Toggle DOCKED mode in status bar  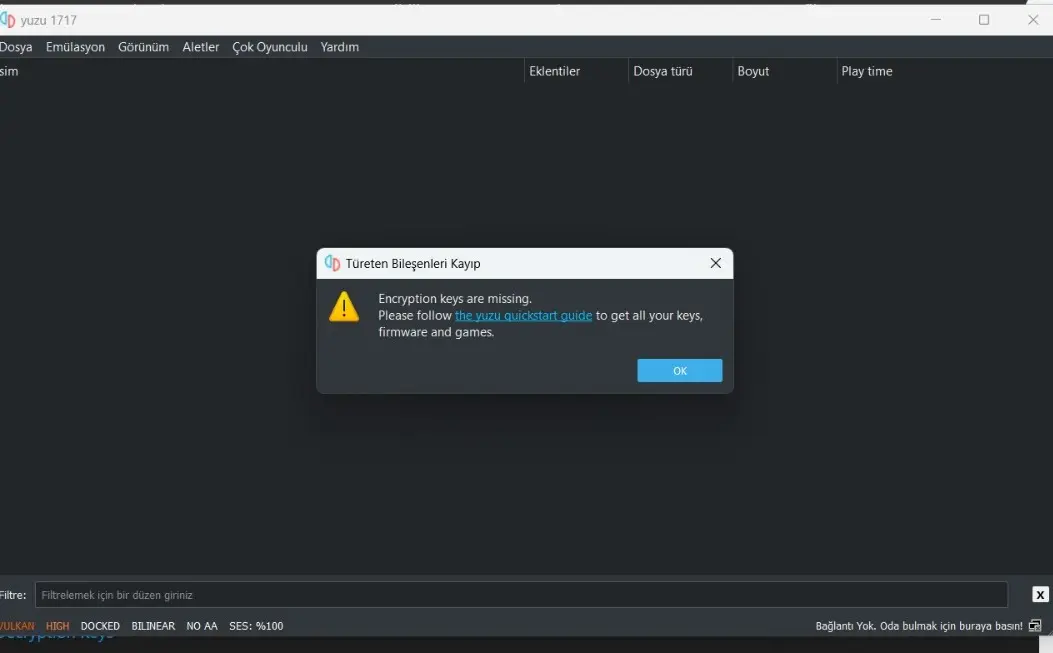pyautogui.click(x=100, y=626)
